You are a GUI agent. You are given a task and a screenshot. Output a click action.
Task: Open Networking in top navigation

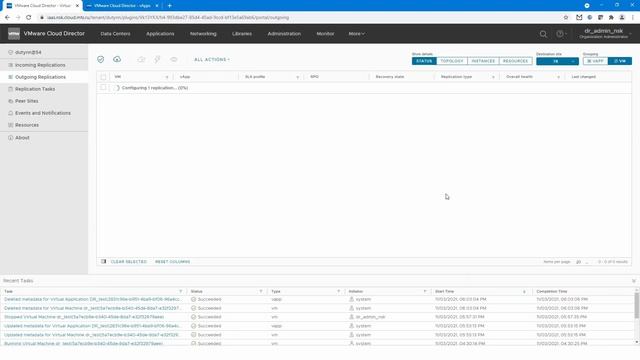[x=203, y=34]
